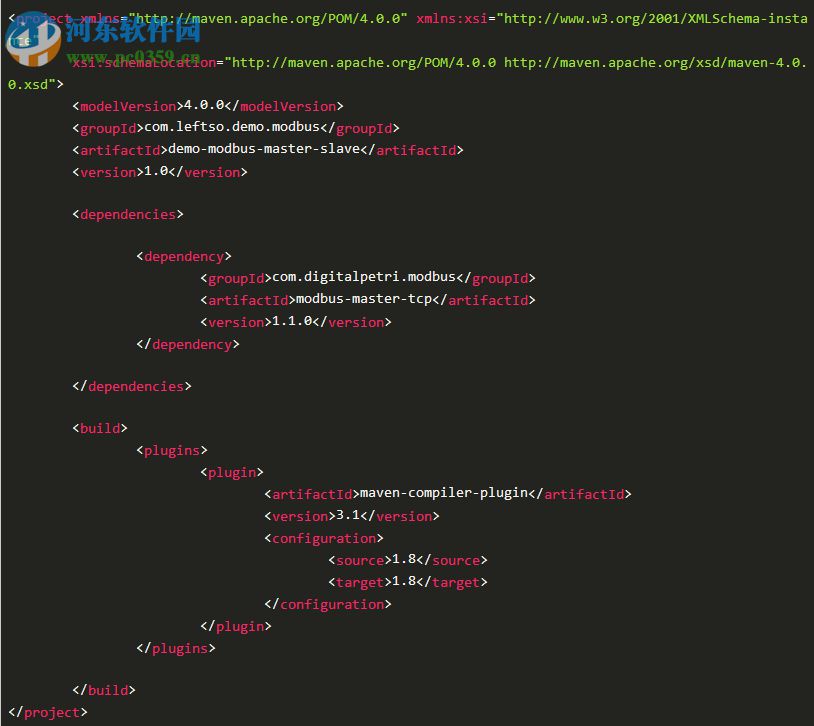Click the text maven-compiler-plugin
814x726 pixels.
(x=444, y=493)
